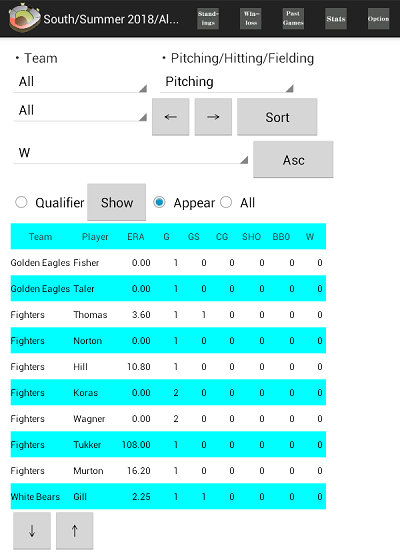Click the right arrow column button

pos(213,117)
